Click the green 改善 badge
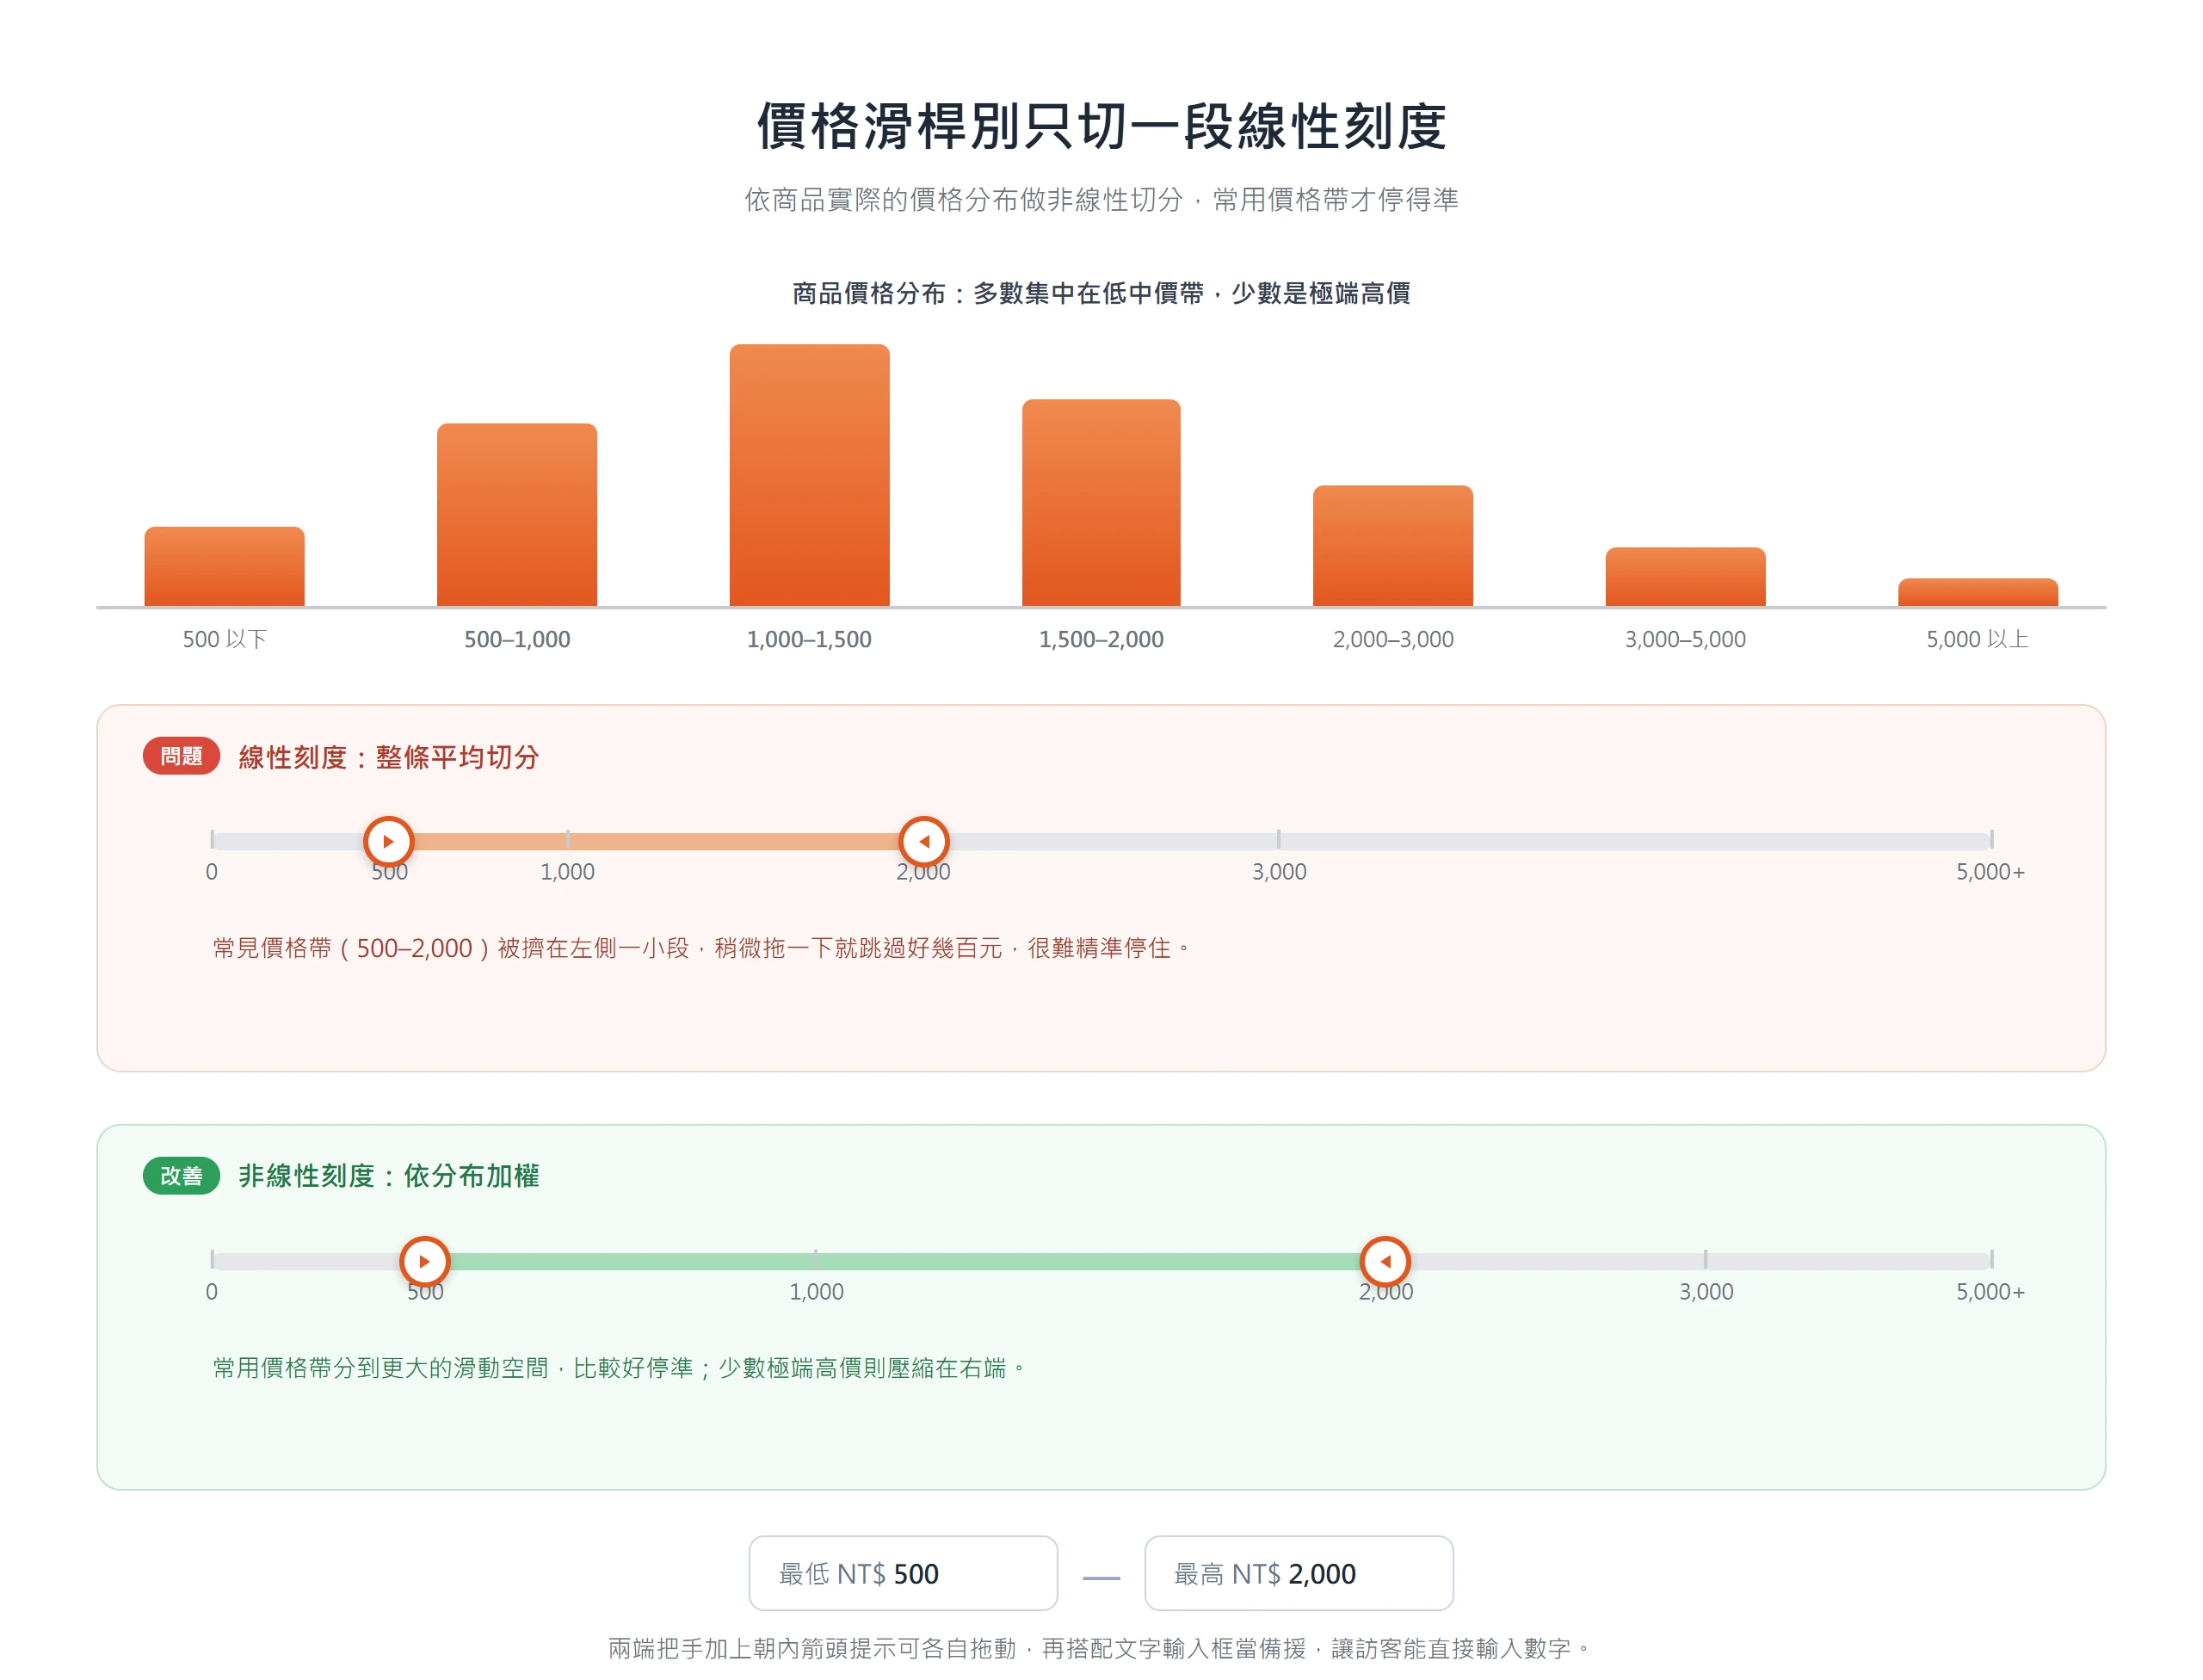 coord(181,1176)
